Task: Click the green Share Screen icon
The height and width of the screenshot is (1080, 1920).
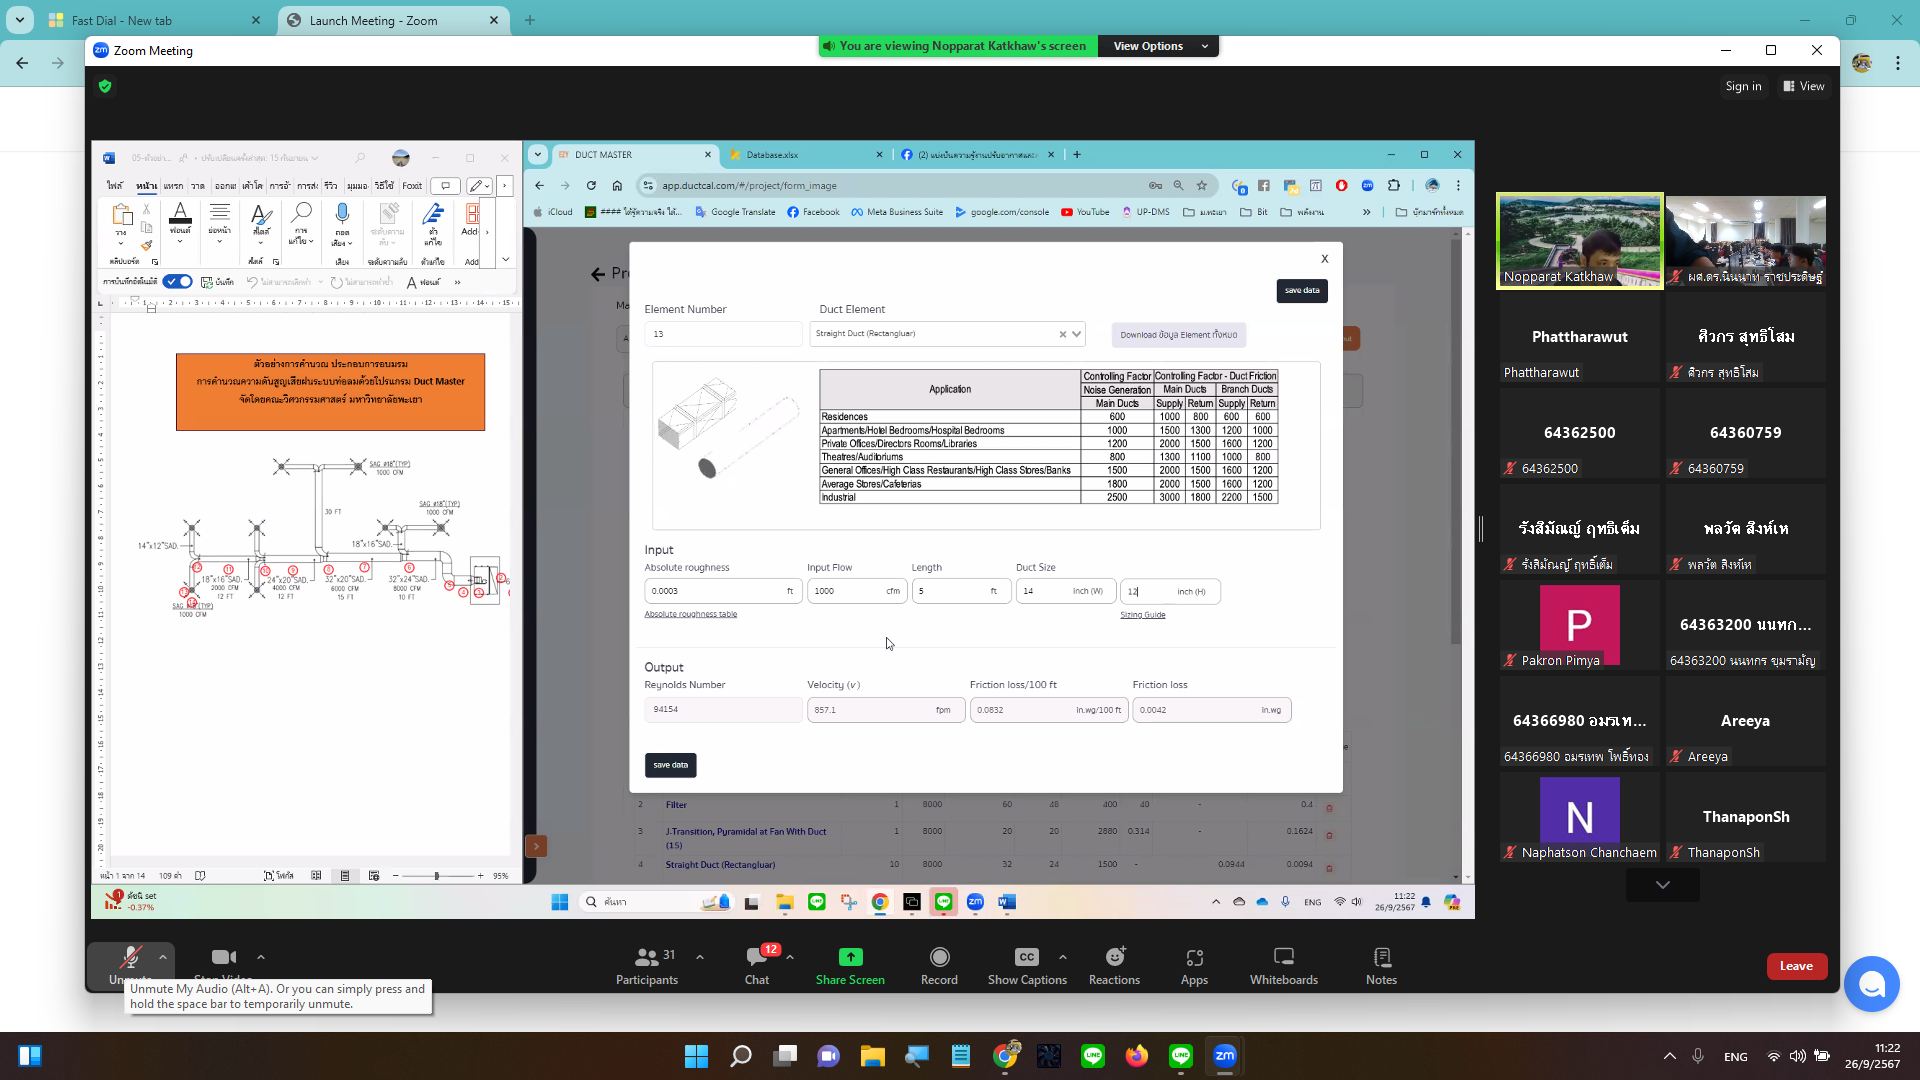Action: [x=850, y=957]
